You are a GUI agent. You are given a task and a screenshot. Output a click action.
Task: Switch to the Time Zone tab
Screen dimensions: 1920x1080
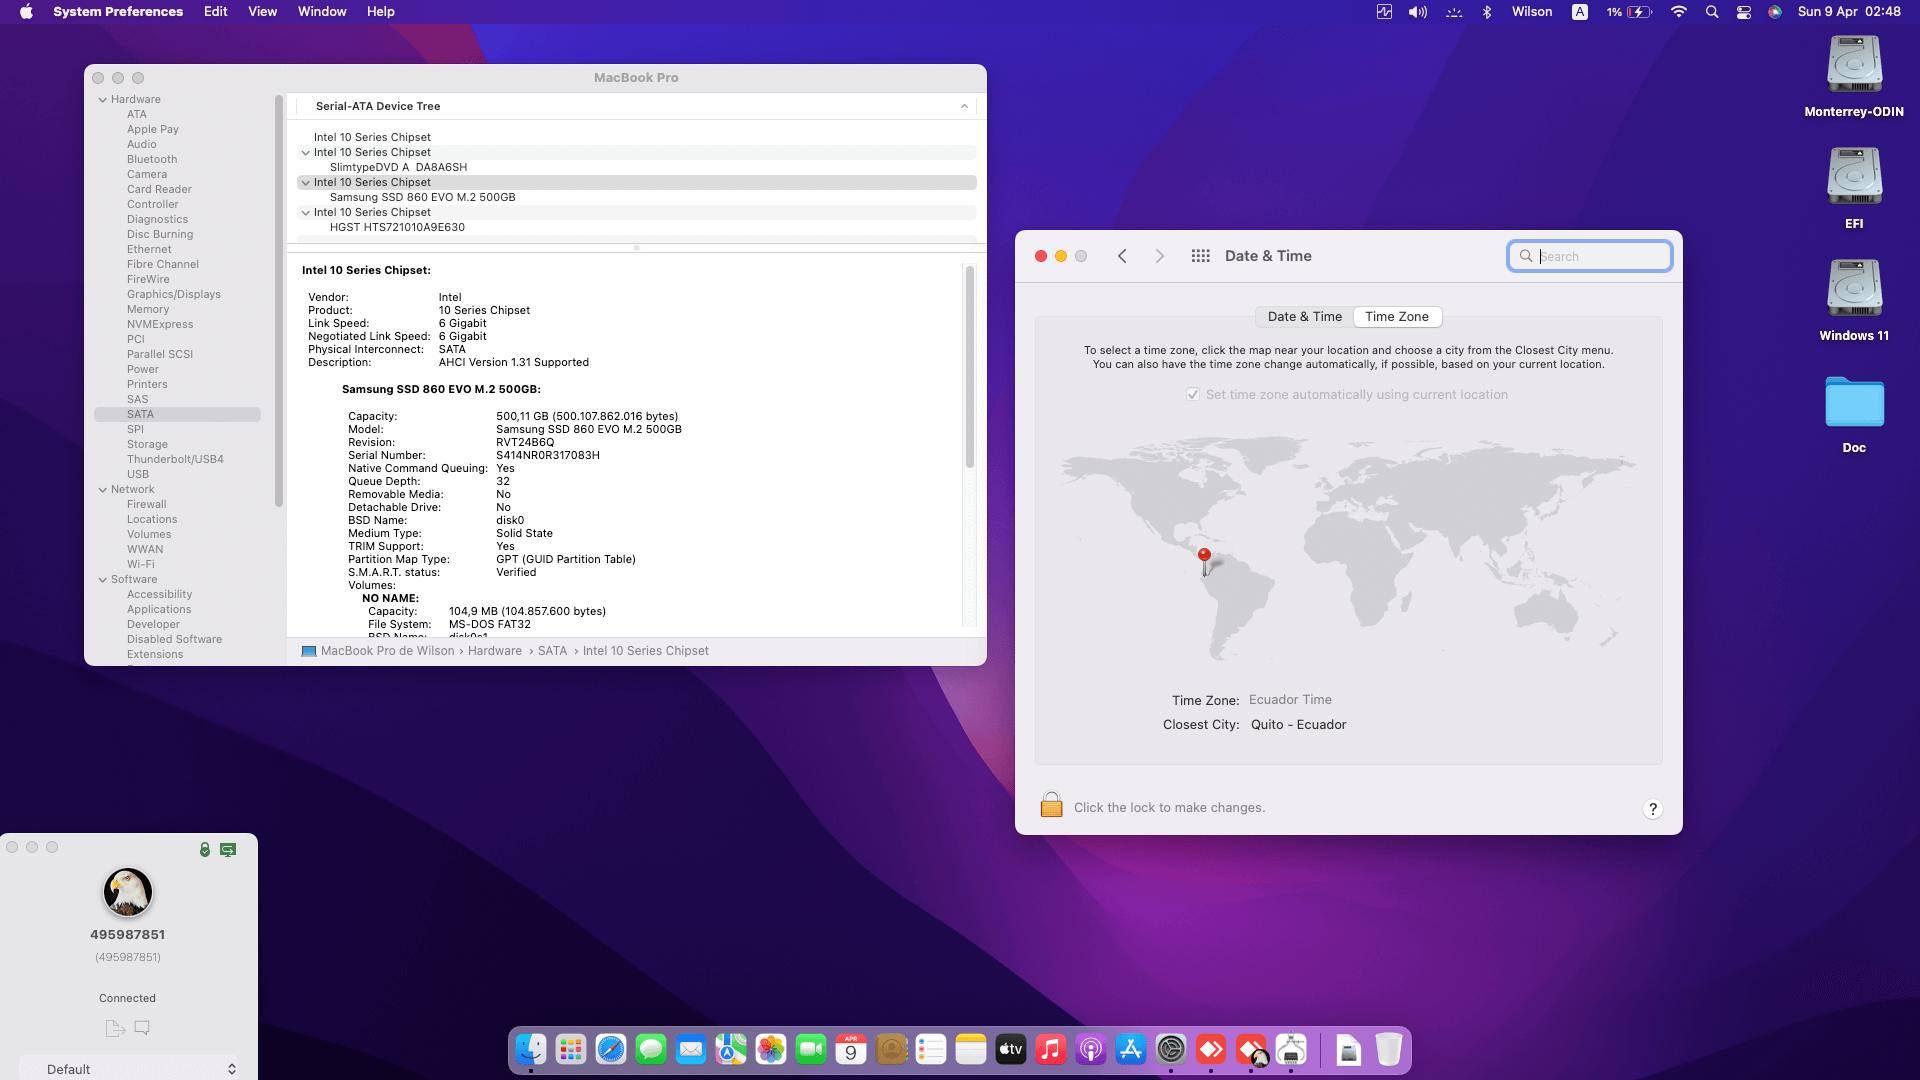coord(1397,317)
